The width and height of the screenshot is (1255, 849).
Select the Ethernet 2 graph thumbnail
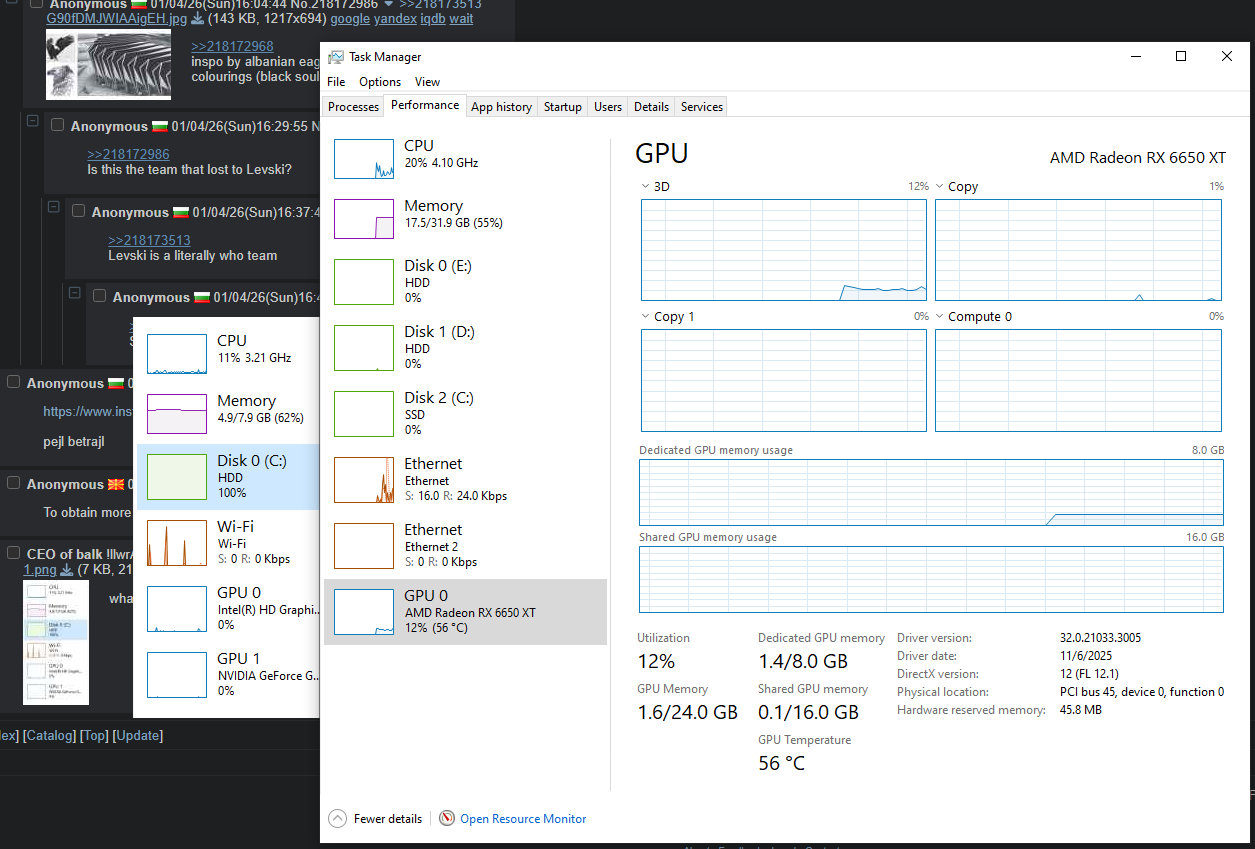click(364, 546)
